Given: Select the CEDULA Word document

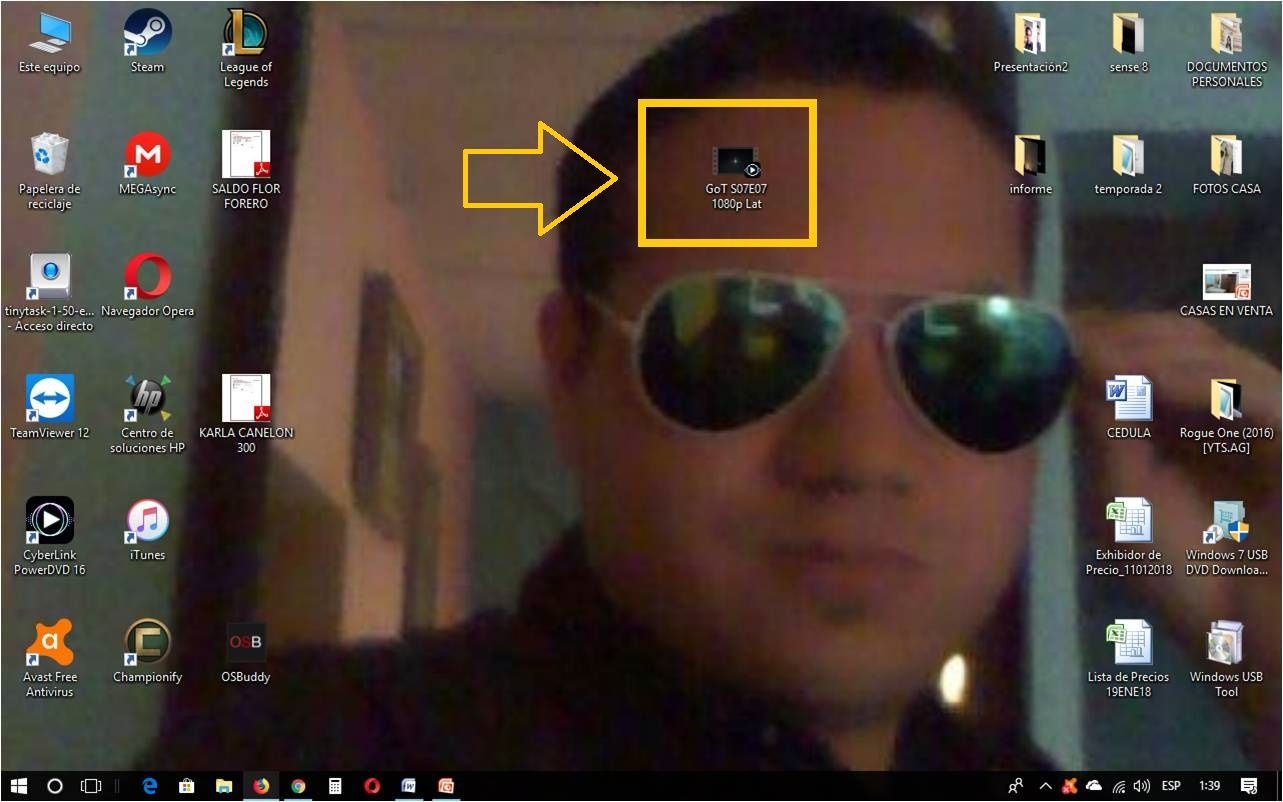Looking at the screenshot, I should (1128, 409).
